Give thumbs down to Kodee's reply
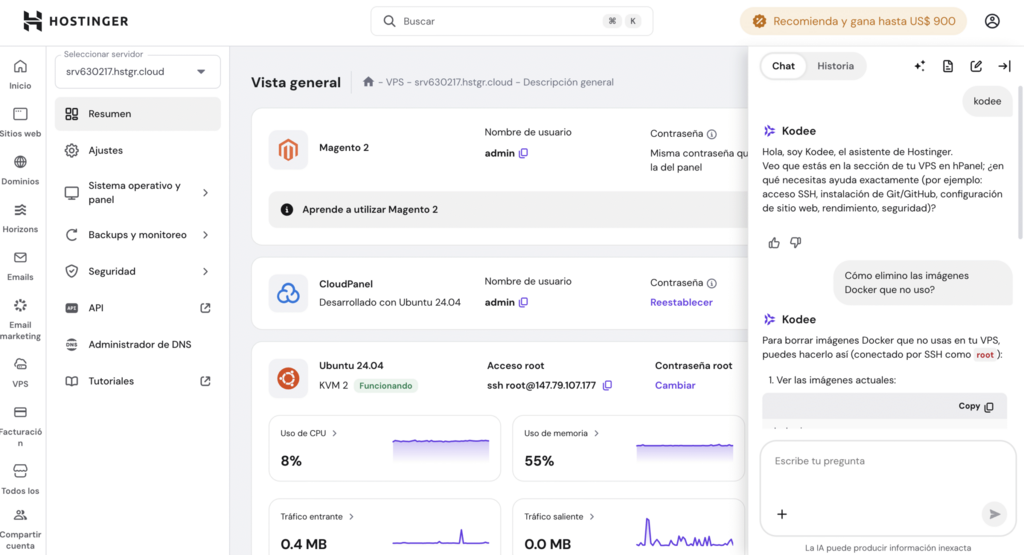 [795, 243]
